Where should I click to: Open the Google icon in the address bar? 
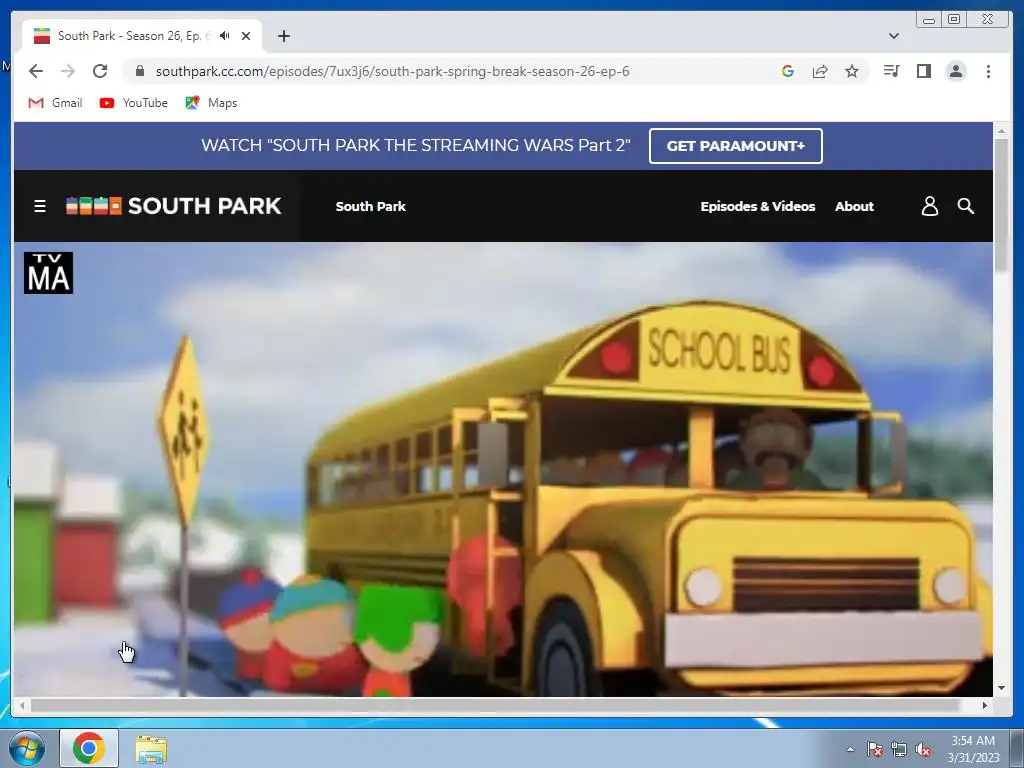[788, 71]
